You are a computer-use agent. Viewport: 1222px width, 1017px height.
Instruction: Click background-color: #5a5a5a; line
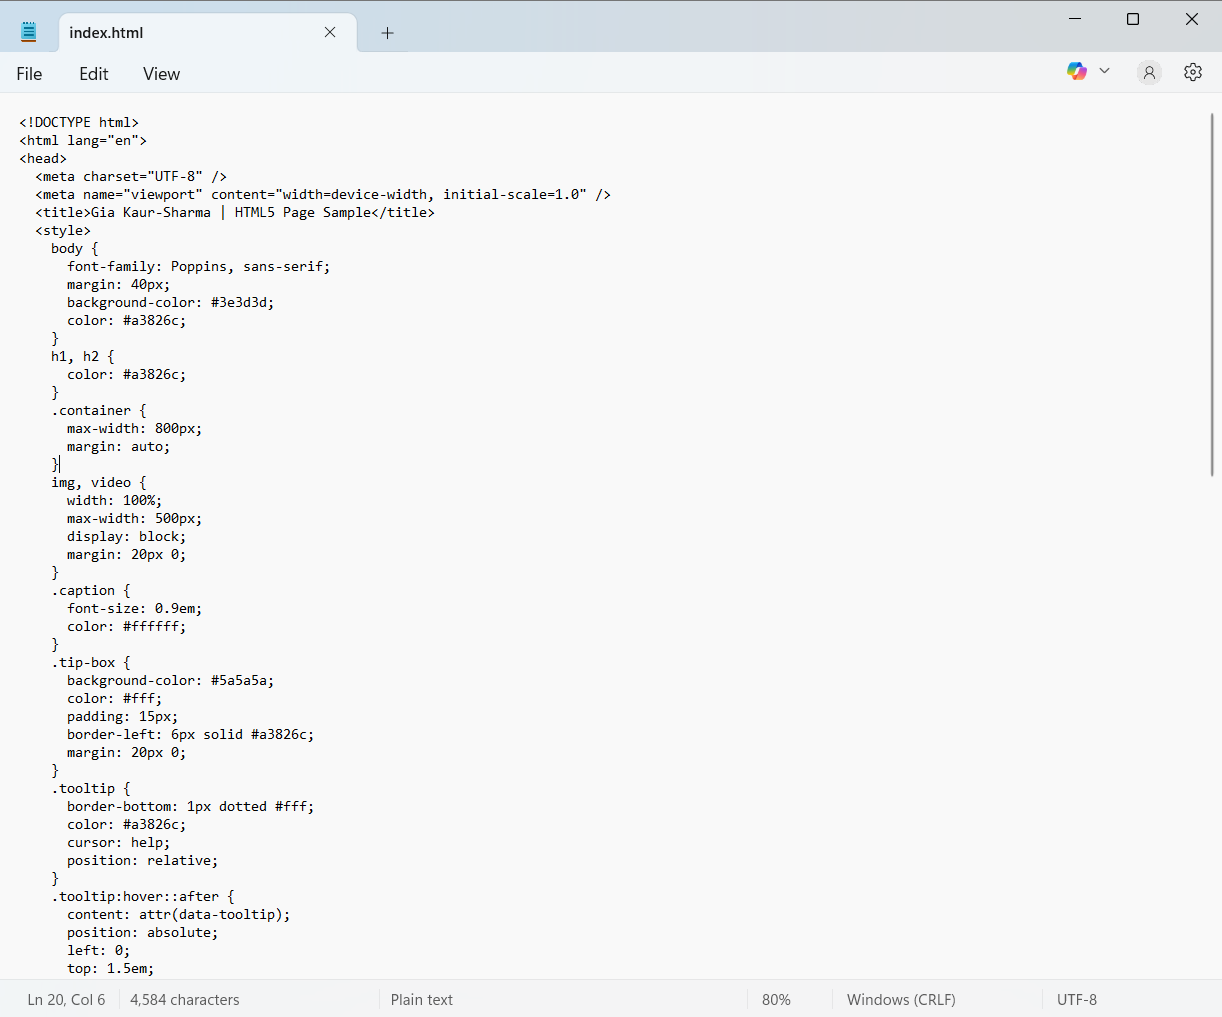[x=170, y=680]
